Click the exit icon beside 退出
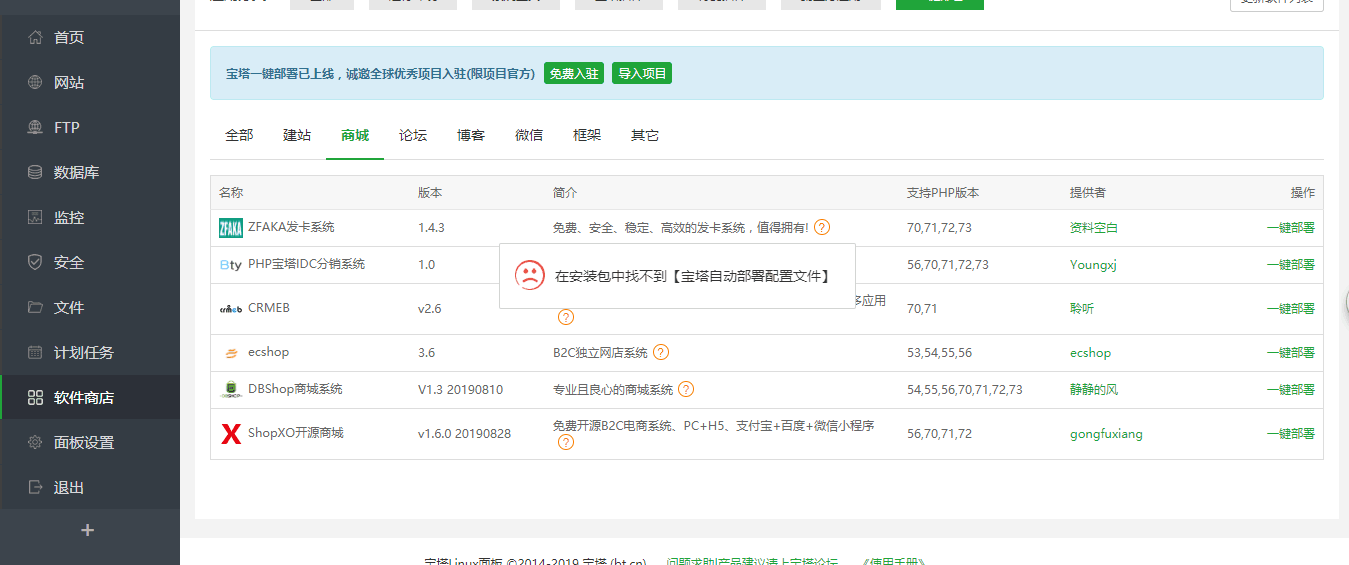 [35, 488]
